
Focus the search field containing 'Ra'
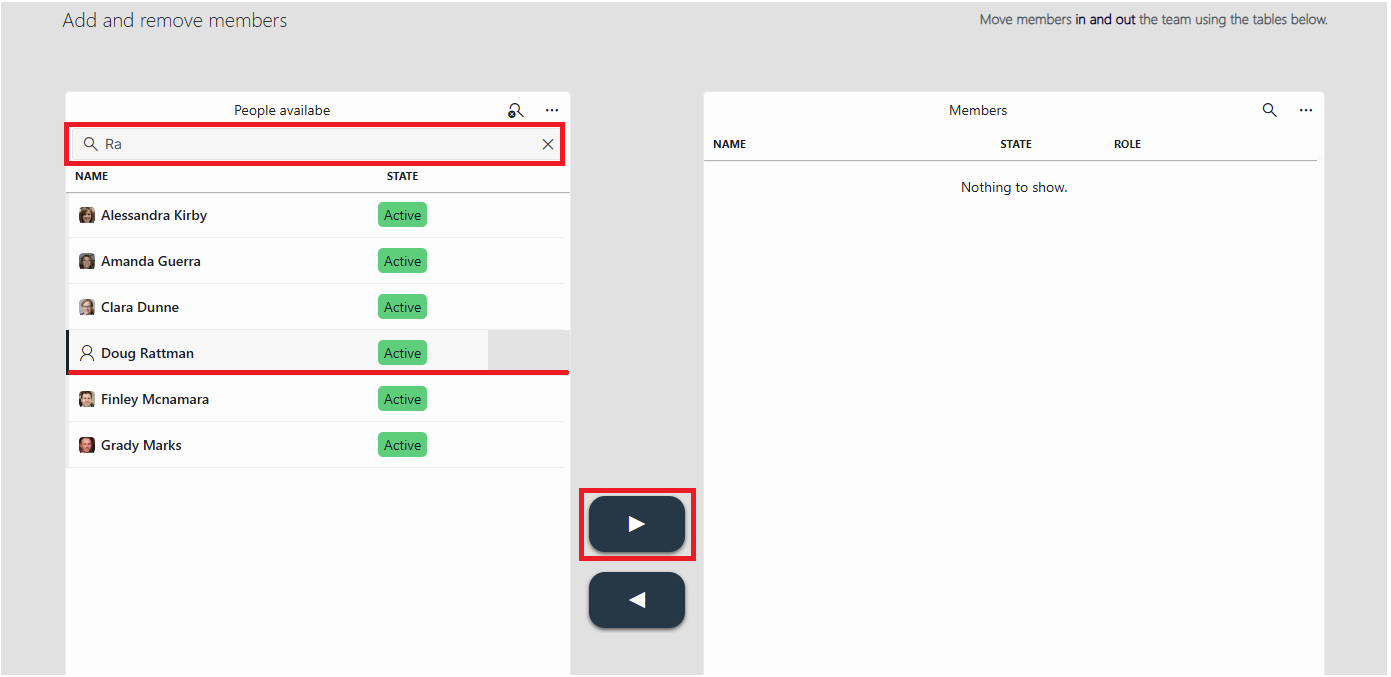click(x=315, y=144)
